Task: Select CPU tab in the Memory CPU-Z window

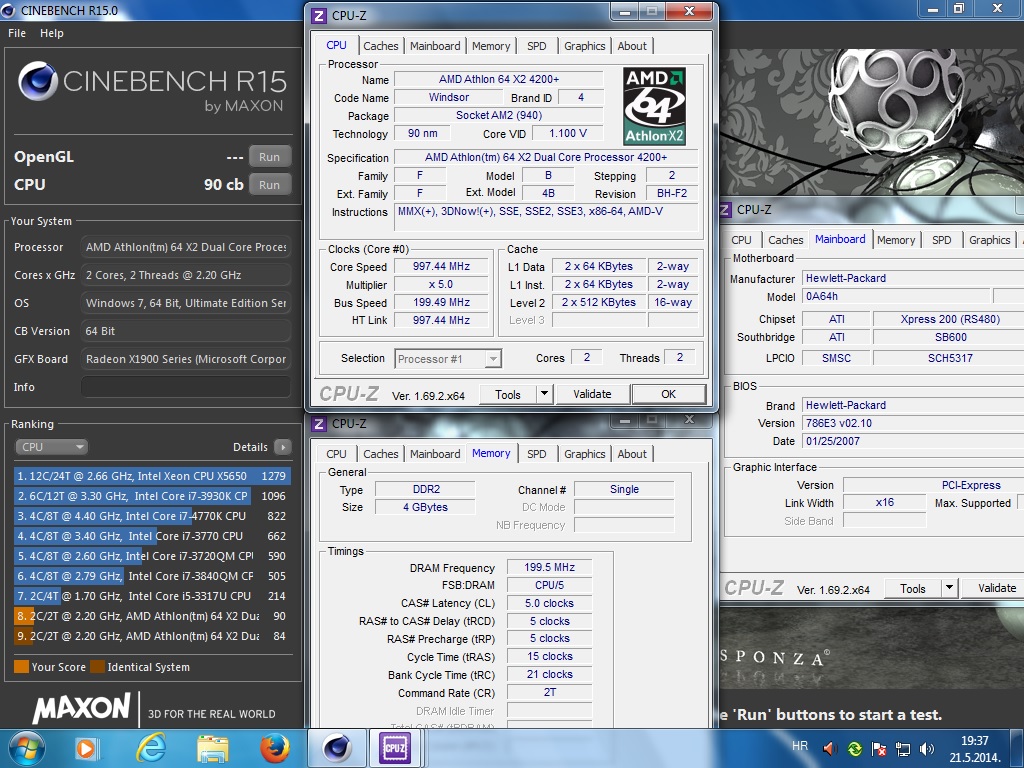Action: (336, 454)
